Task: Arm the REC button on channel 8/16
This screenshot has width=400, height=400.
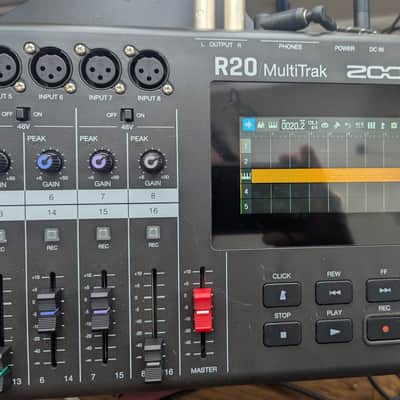Action: (x=153, y=232)
